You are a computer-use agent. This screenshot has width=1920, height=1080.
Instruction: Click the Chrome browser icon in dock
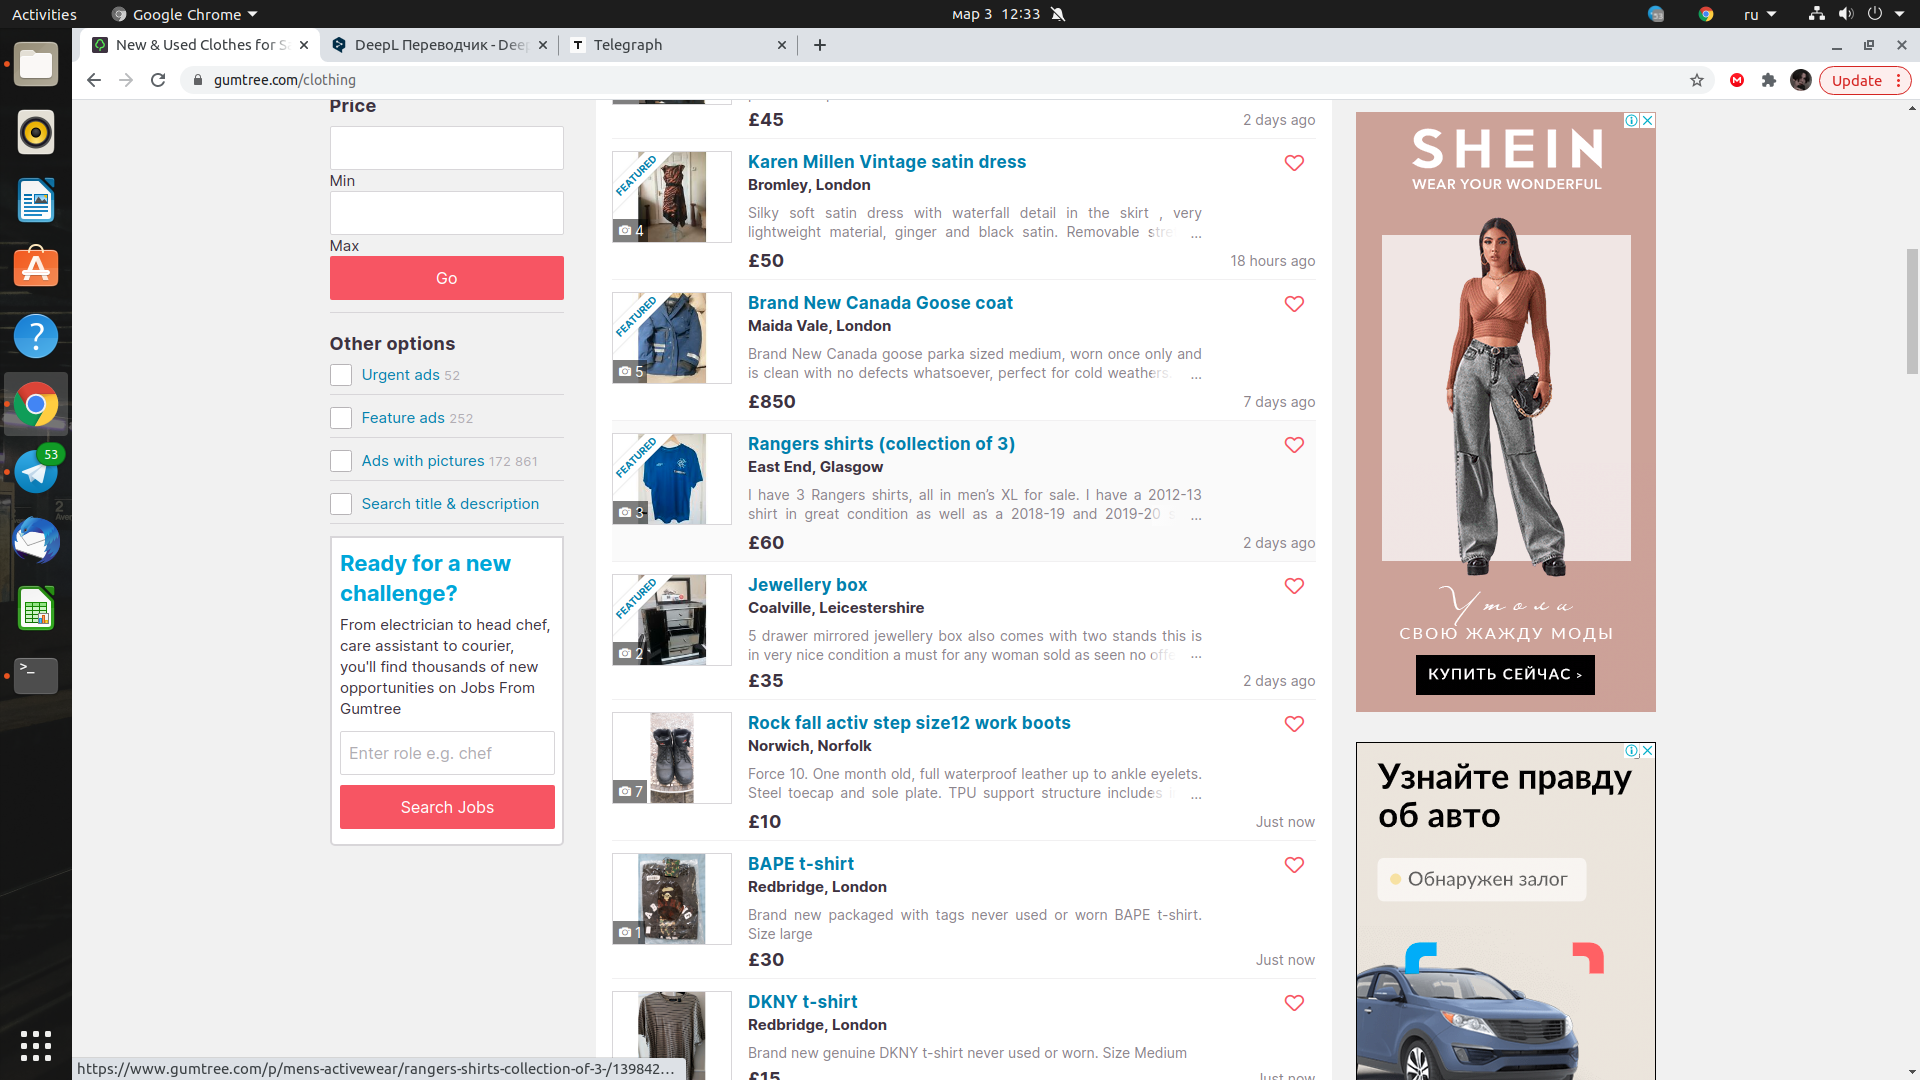click(x=36, y=405)
